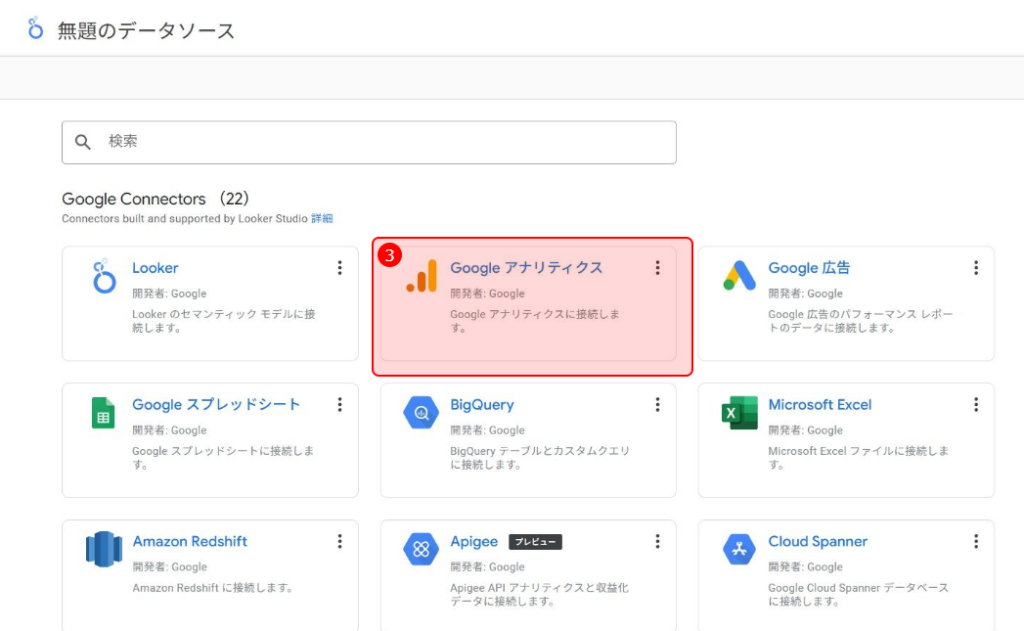The height and width of the screenshot is (631, 1024).
Task: Click the Microsoft Excel icon
Action: [740, 413]
